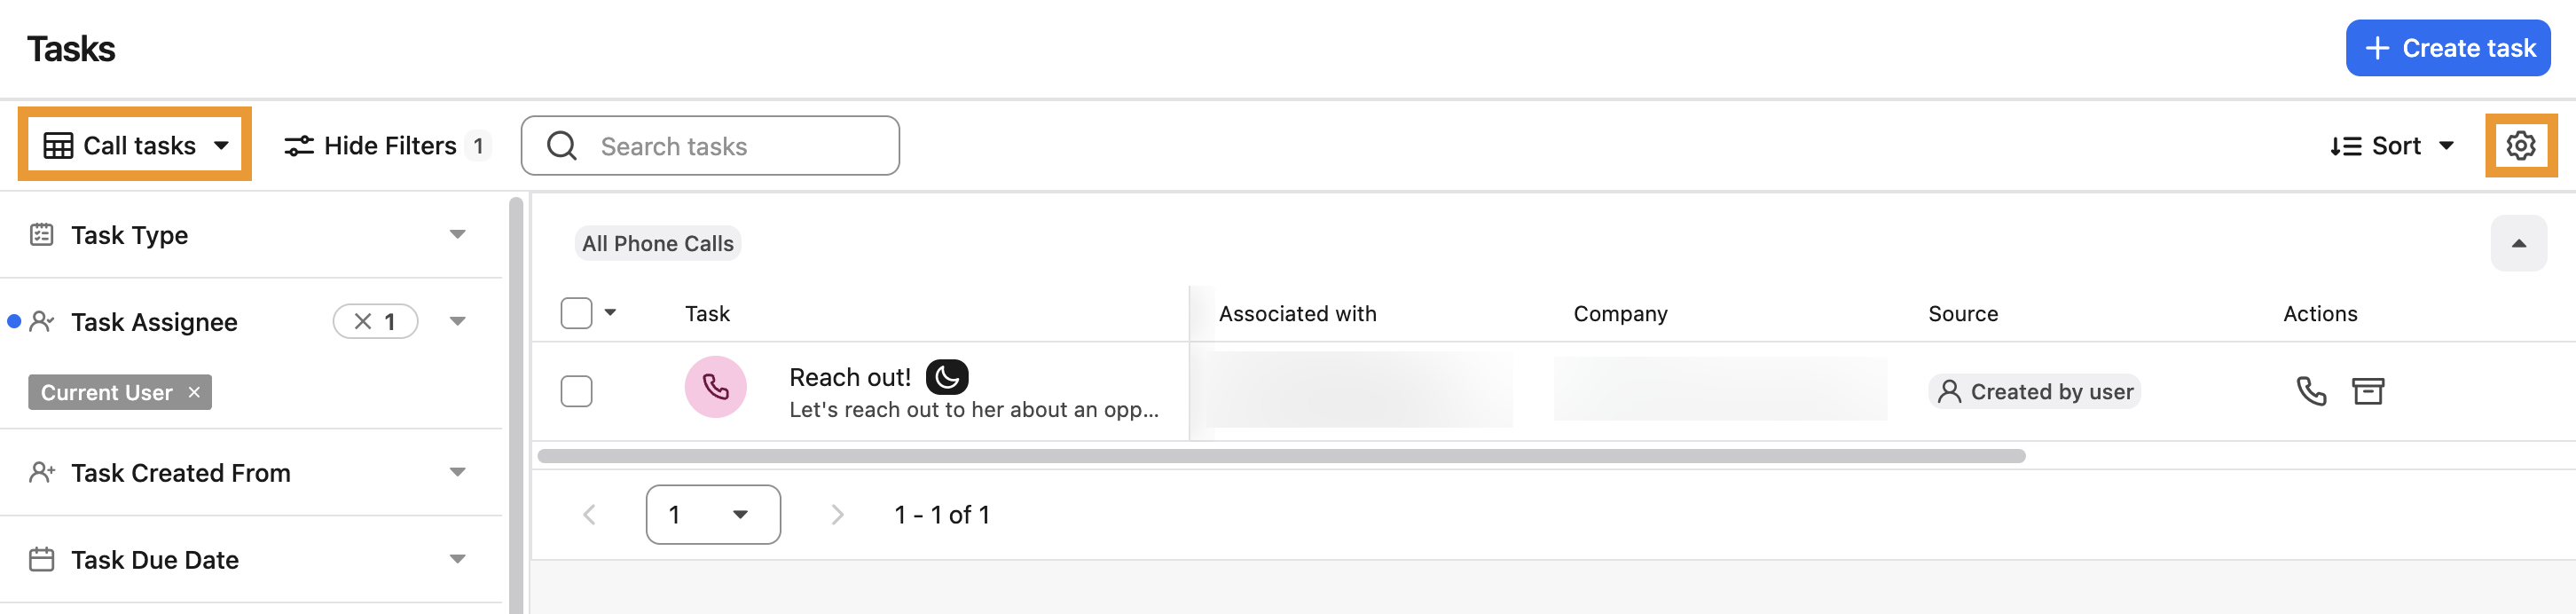Image resolution: width=2576 pixels, height=614 pixels.
Task: Click the pink phone task type icon
Action: coord(715,387)
